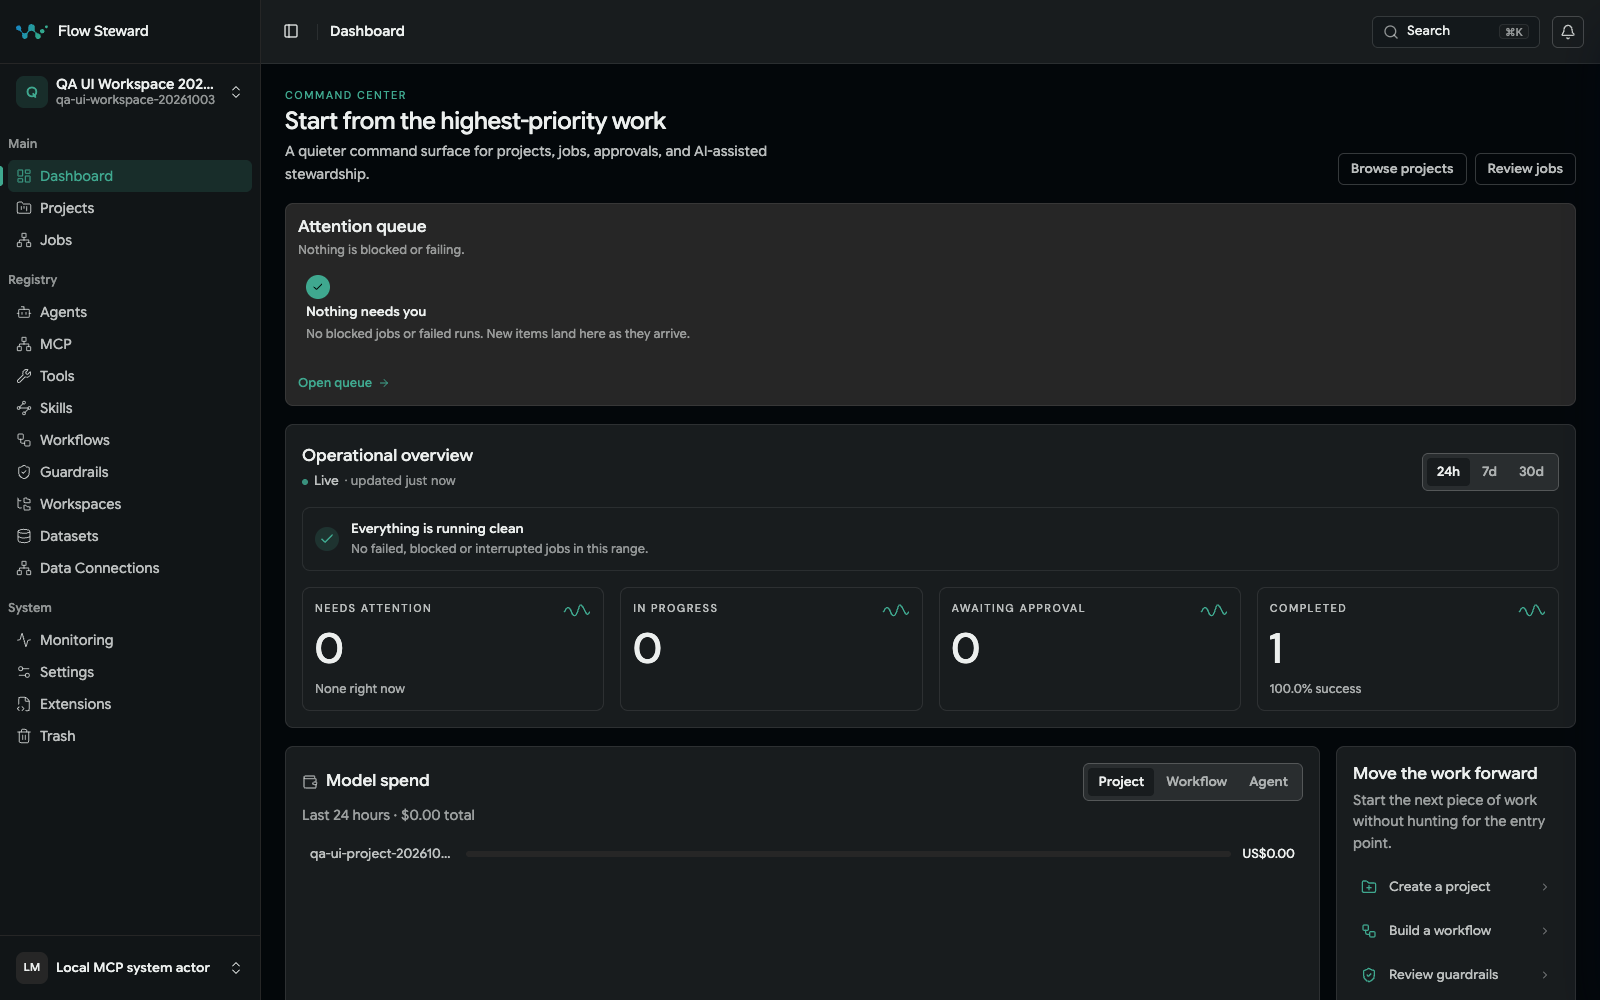
Task: Click the Review guardrails shield icon
Action: click(1369, 975)
